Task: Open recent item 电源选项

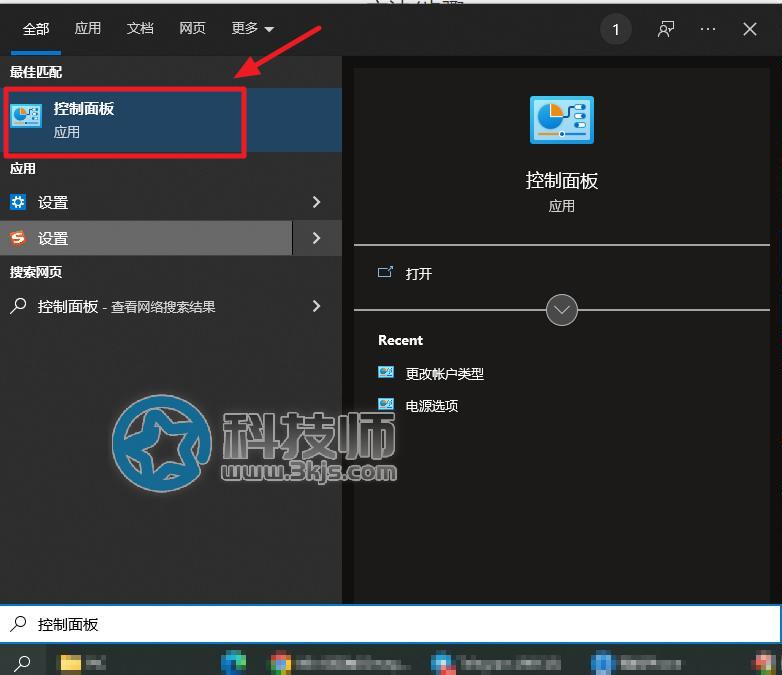Action: 431,405
